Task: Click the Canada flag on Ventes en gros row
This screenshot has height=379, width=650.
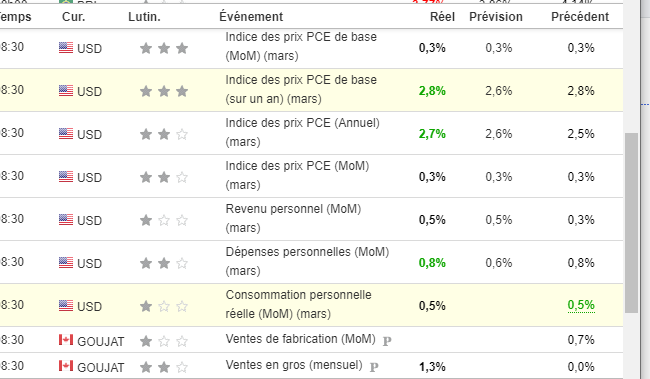Action: (66, 366)
